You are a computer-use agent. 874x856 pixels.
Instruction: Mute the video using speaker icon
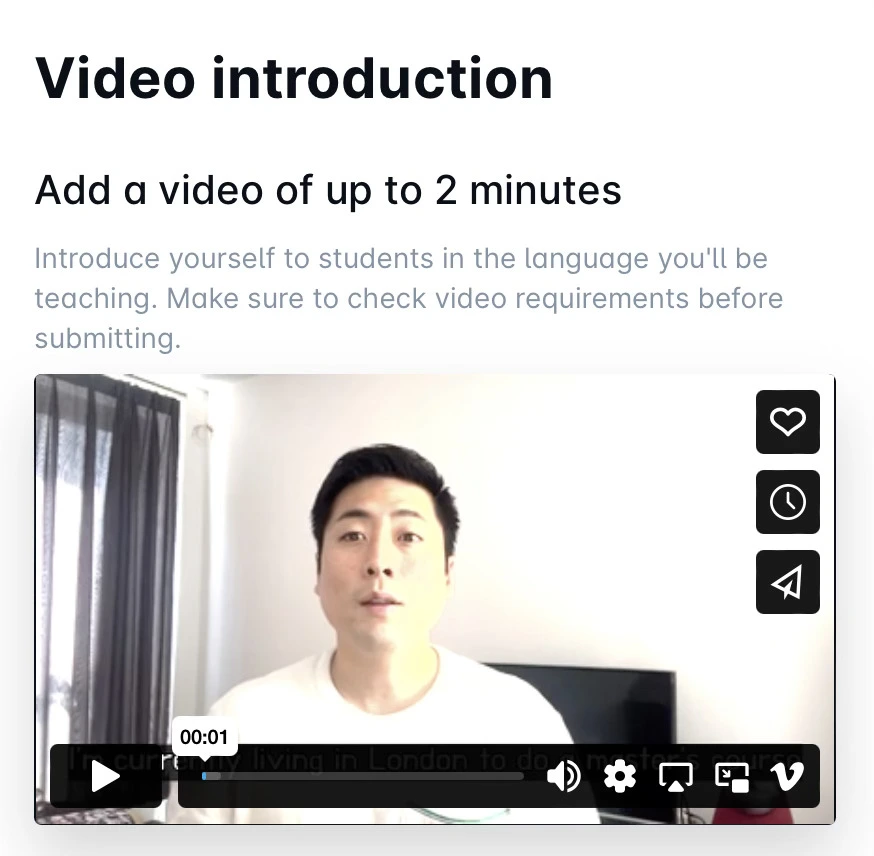tap(564, 776)
